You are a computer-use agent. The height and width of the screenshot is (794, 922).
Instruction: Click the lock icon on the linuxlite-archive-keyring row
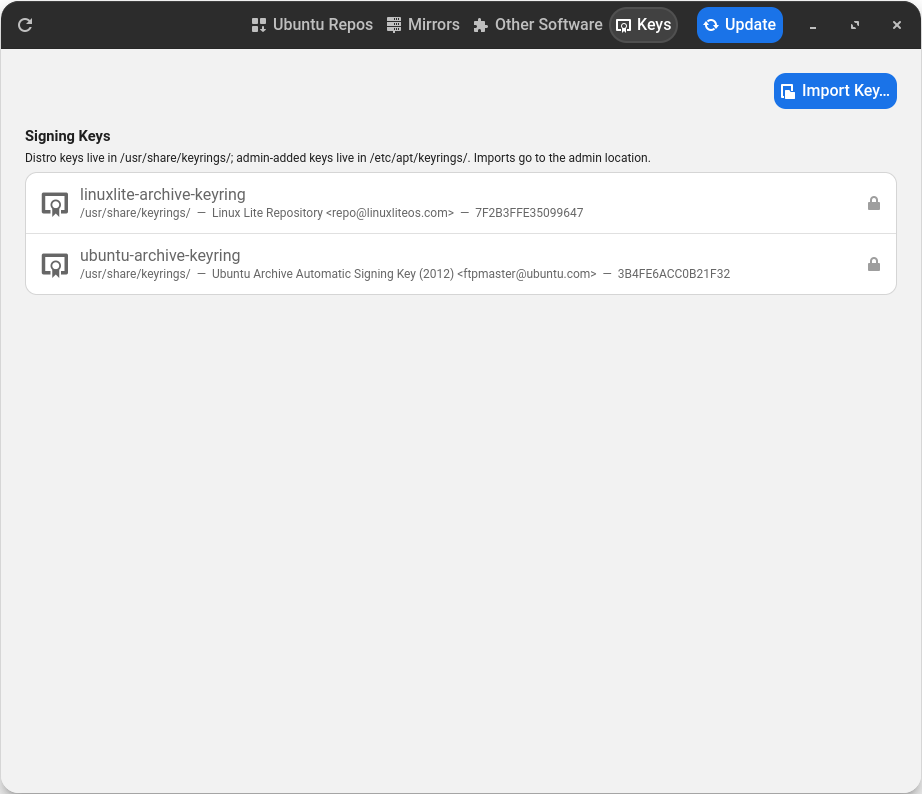click(x=874, y=203)
